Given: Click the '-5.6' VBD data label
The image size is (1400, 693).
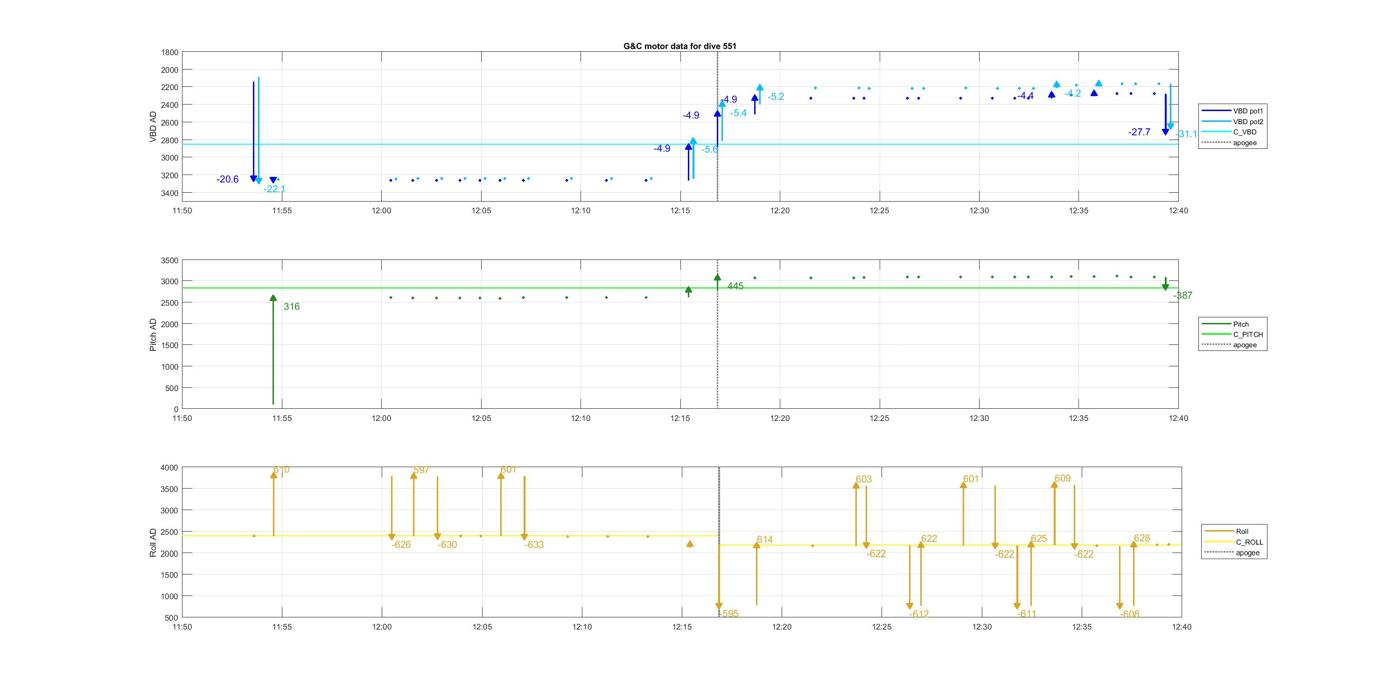Looking at the screenshot, I should [710, 149].
